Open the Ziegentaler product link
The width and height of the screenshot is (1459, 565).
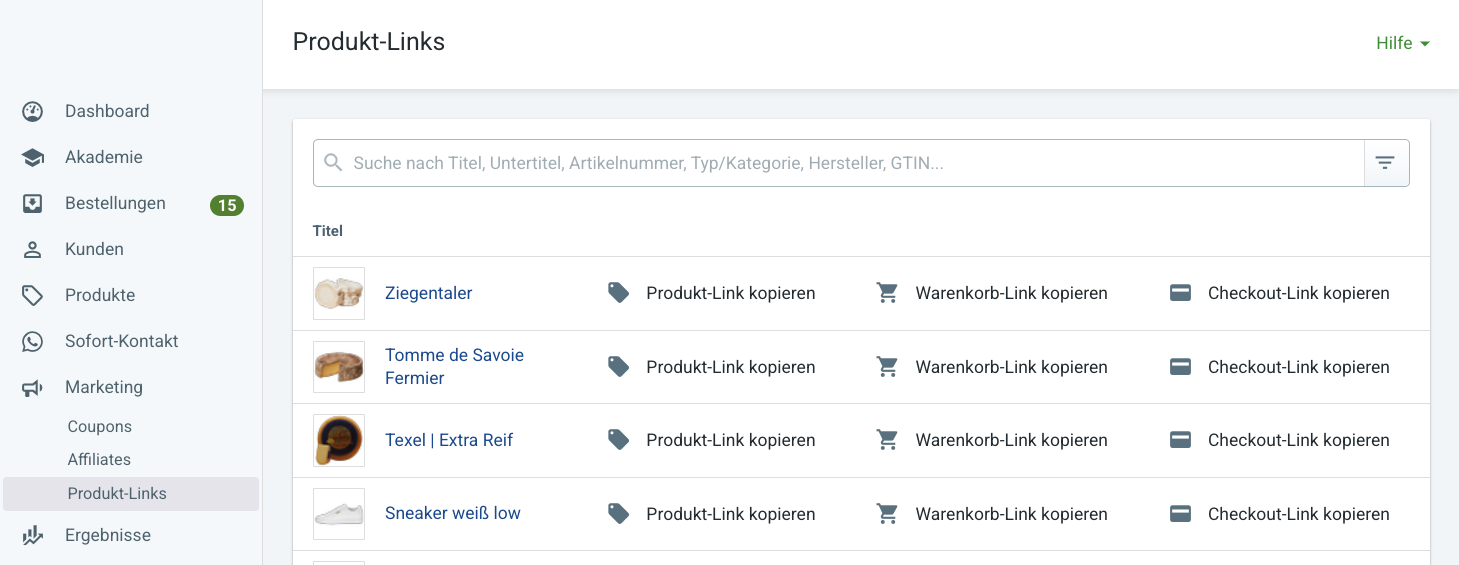pos(429,293)
